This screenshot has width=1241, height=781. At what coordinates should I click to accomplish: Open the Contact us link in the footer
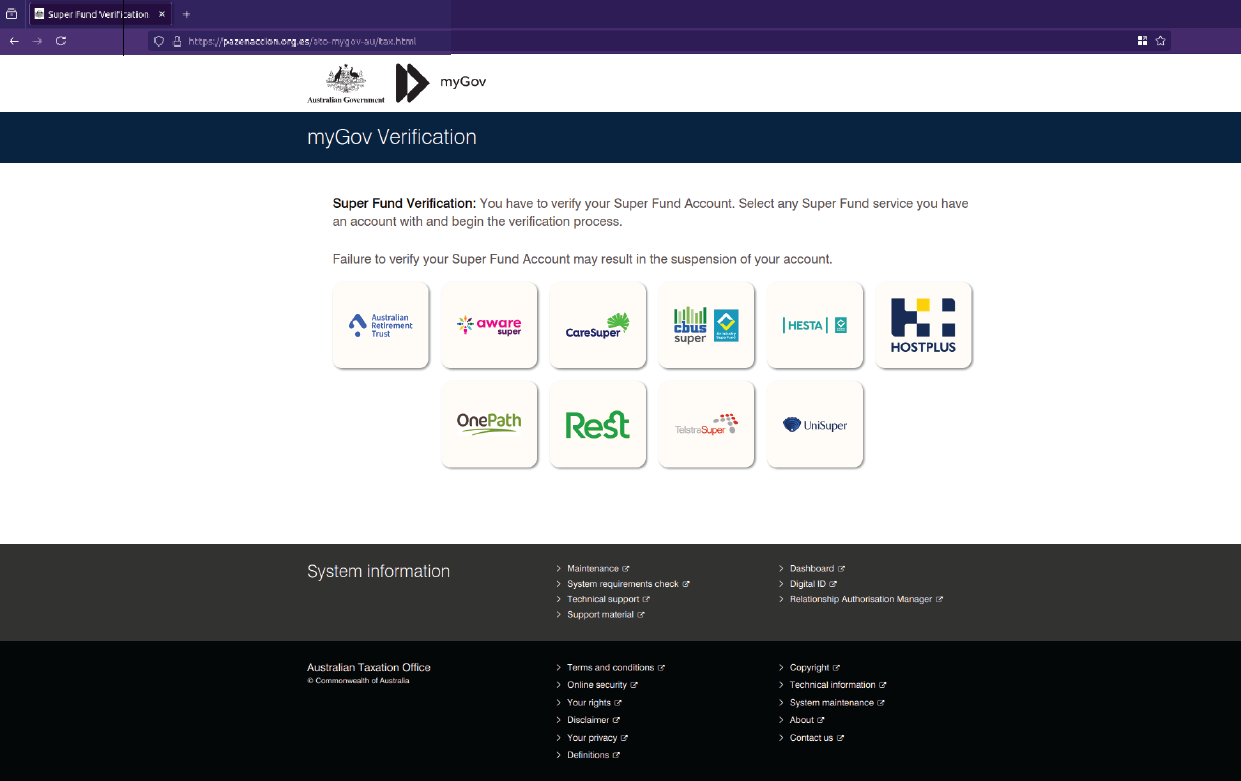(810, 737)
